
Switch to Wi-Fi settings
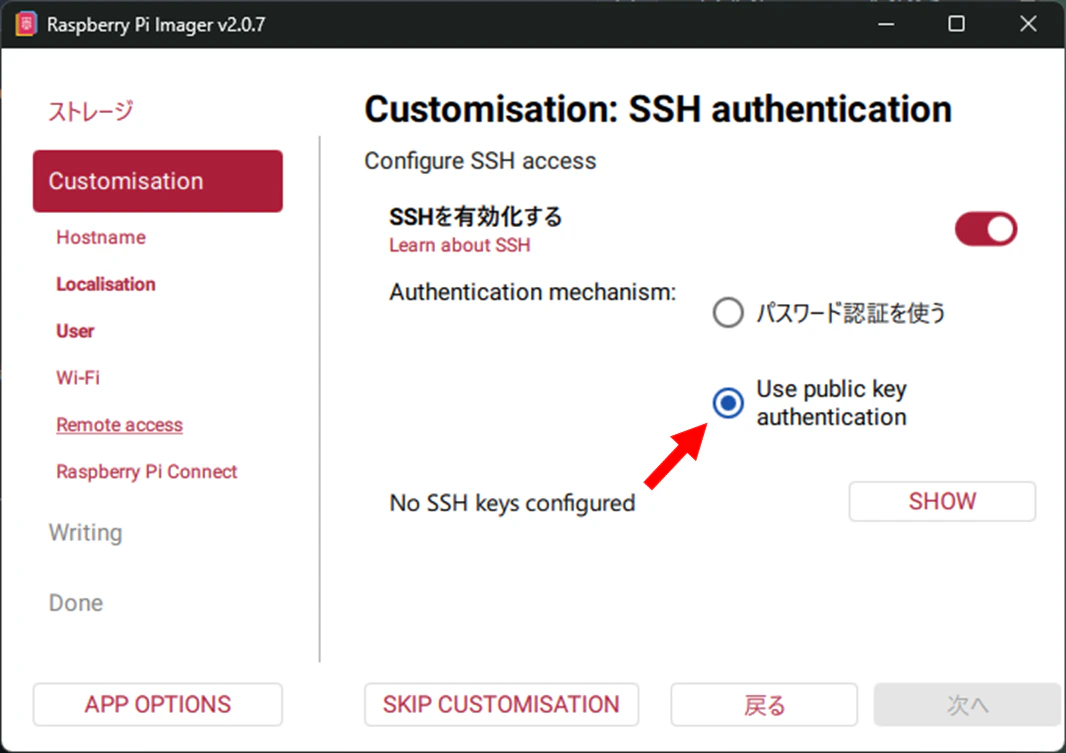pyautogui.click(x=78, y=377)
